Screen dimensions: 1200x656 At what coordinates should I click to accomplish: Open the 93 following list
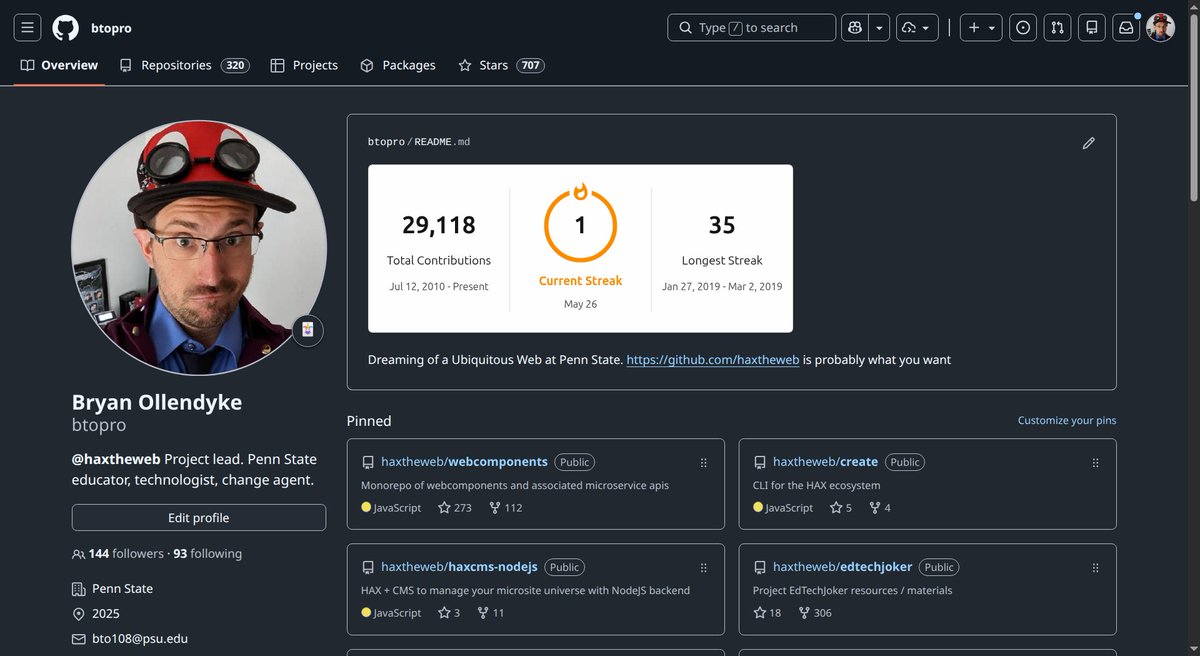coord(208,554)
